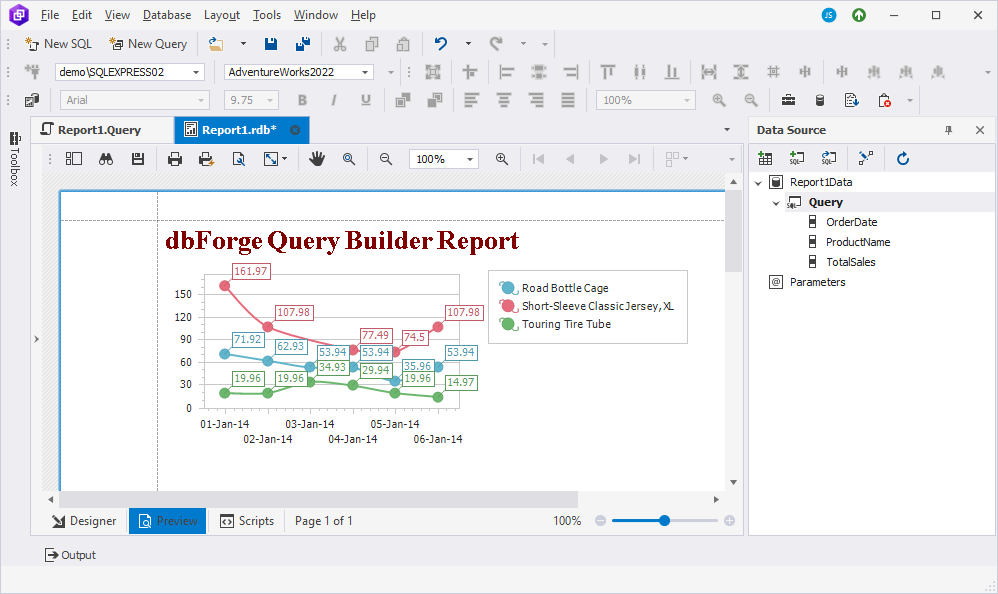The width and height of the screenshot is (998, 594).
Task: Show the document map thumbnails panel
Action: pyautogui.click(x=74, y=159)
